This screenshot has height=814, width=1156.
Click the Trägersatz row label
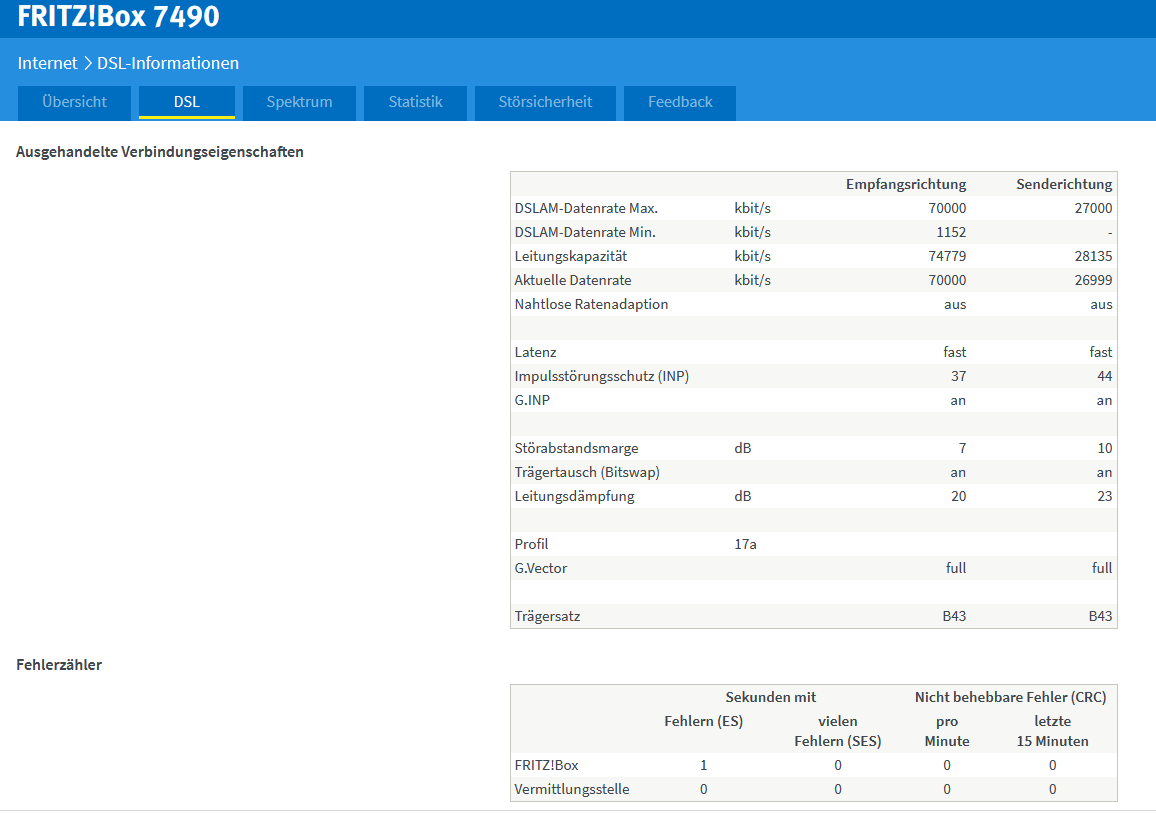coord(547,616)
